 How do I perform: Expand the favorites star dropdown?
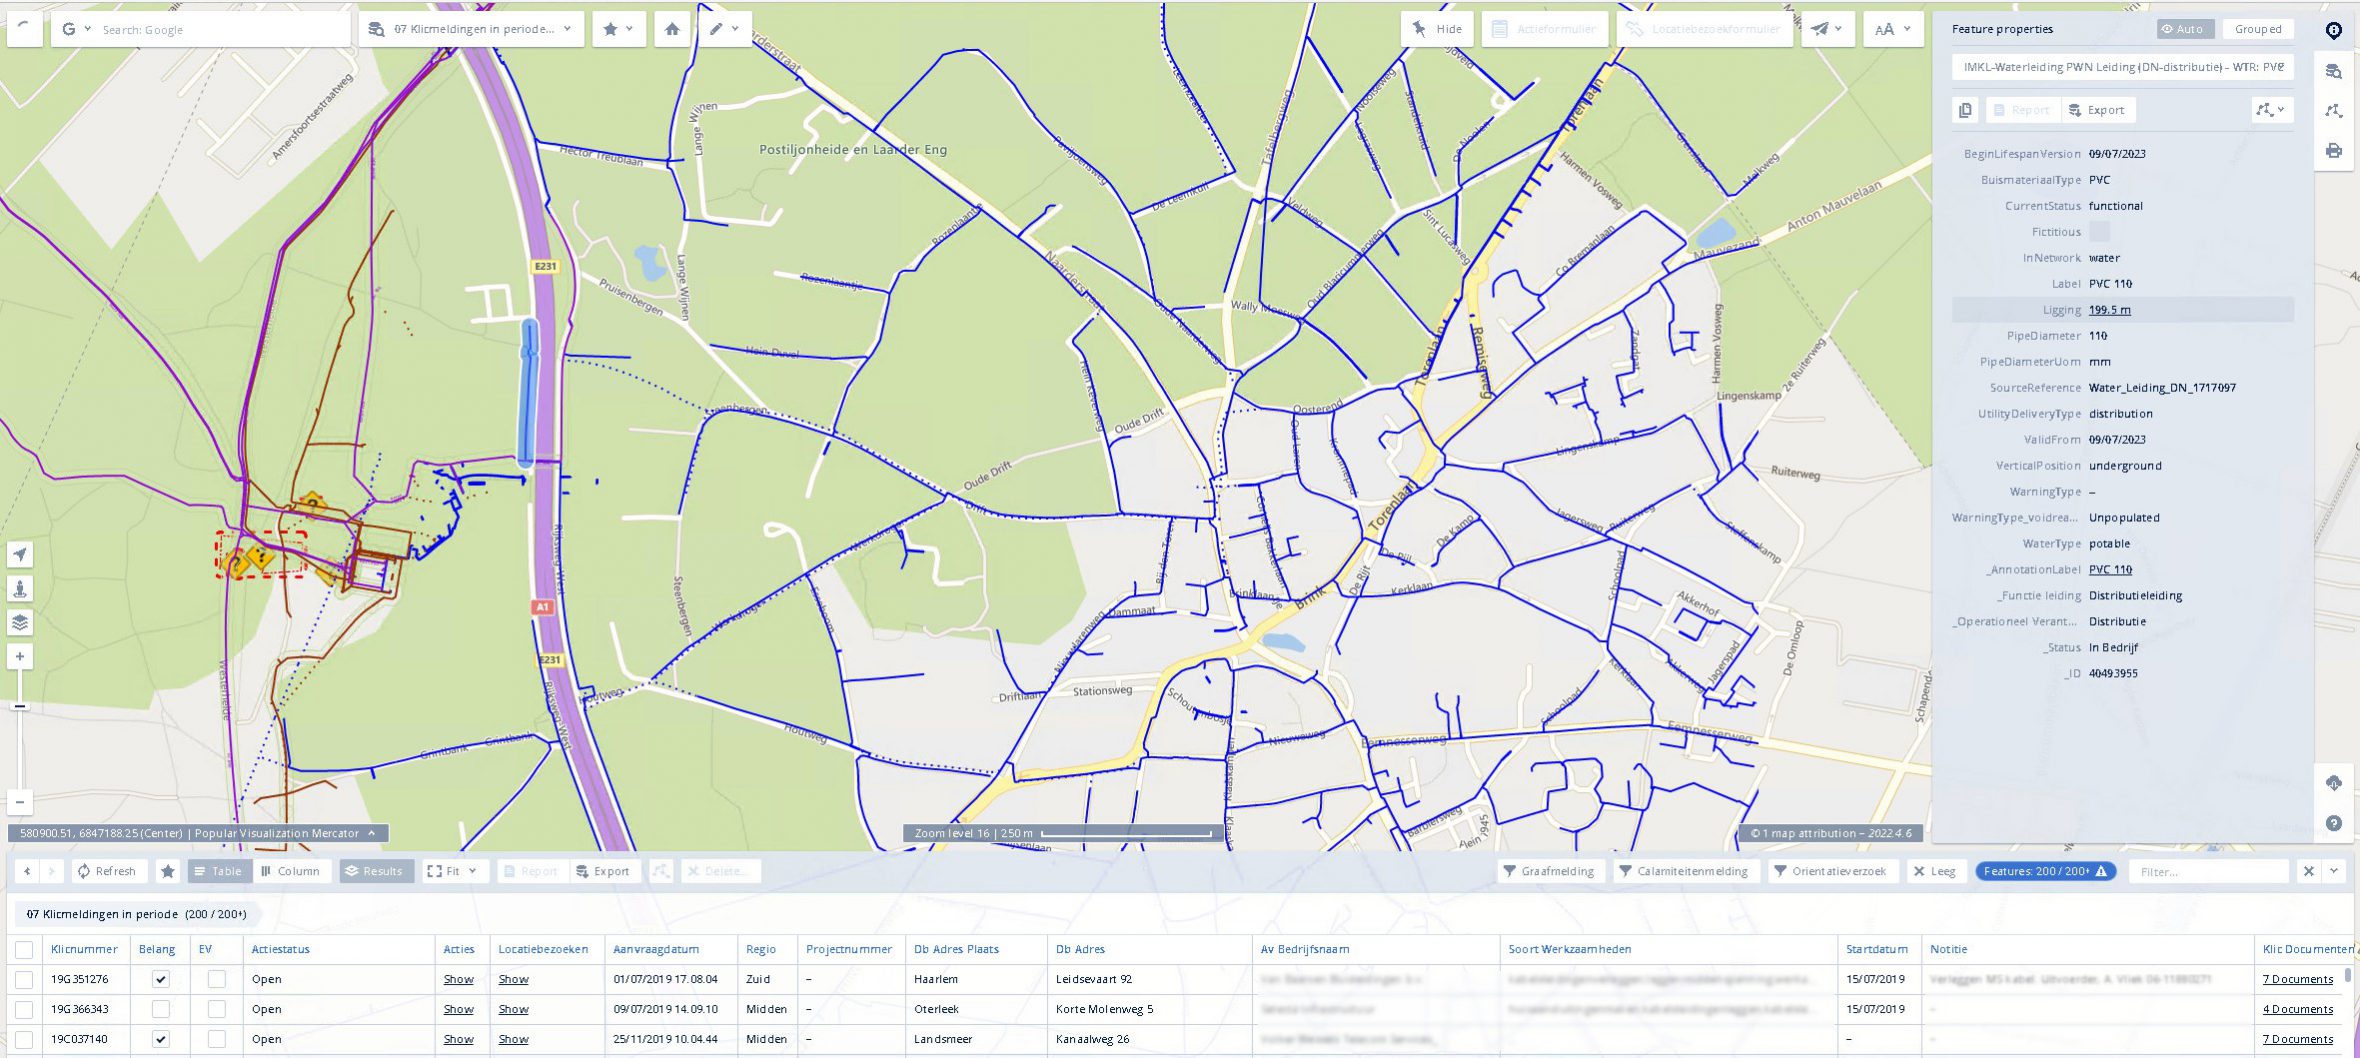tap(618, 29)
